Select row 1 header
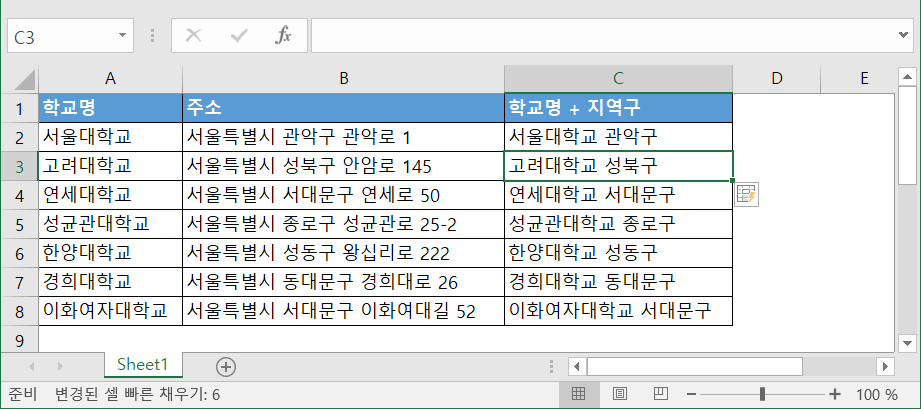921x409 pixels. pos(19,108)
